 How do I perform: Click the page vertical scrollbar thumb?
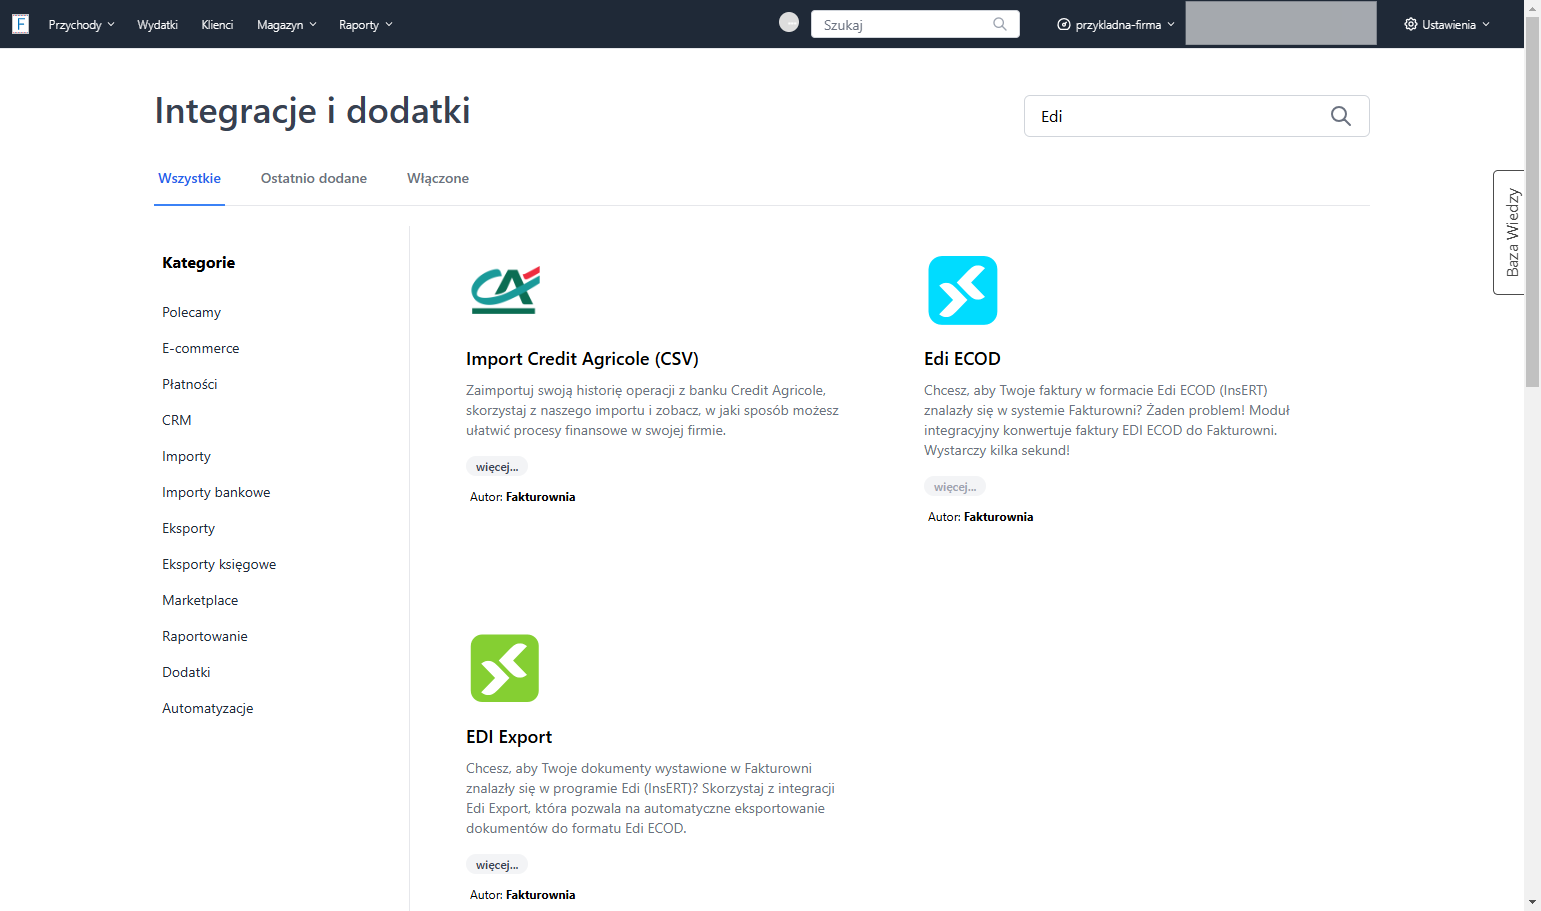click(1532, 200)
